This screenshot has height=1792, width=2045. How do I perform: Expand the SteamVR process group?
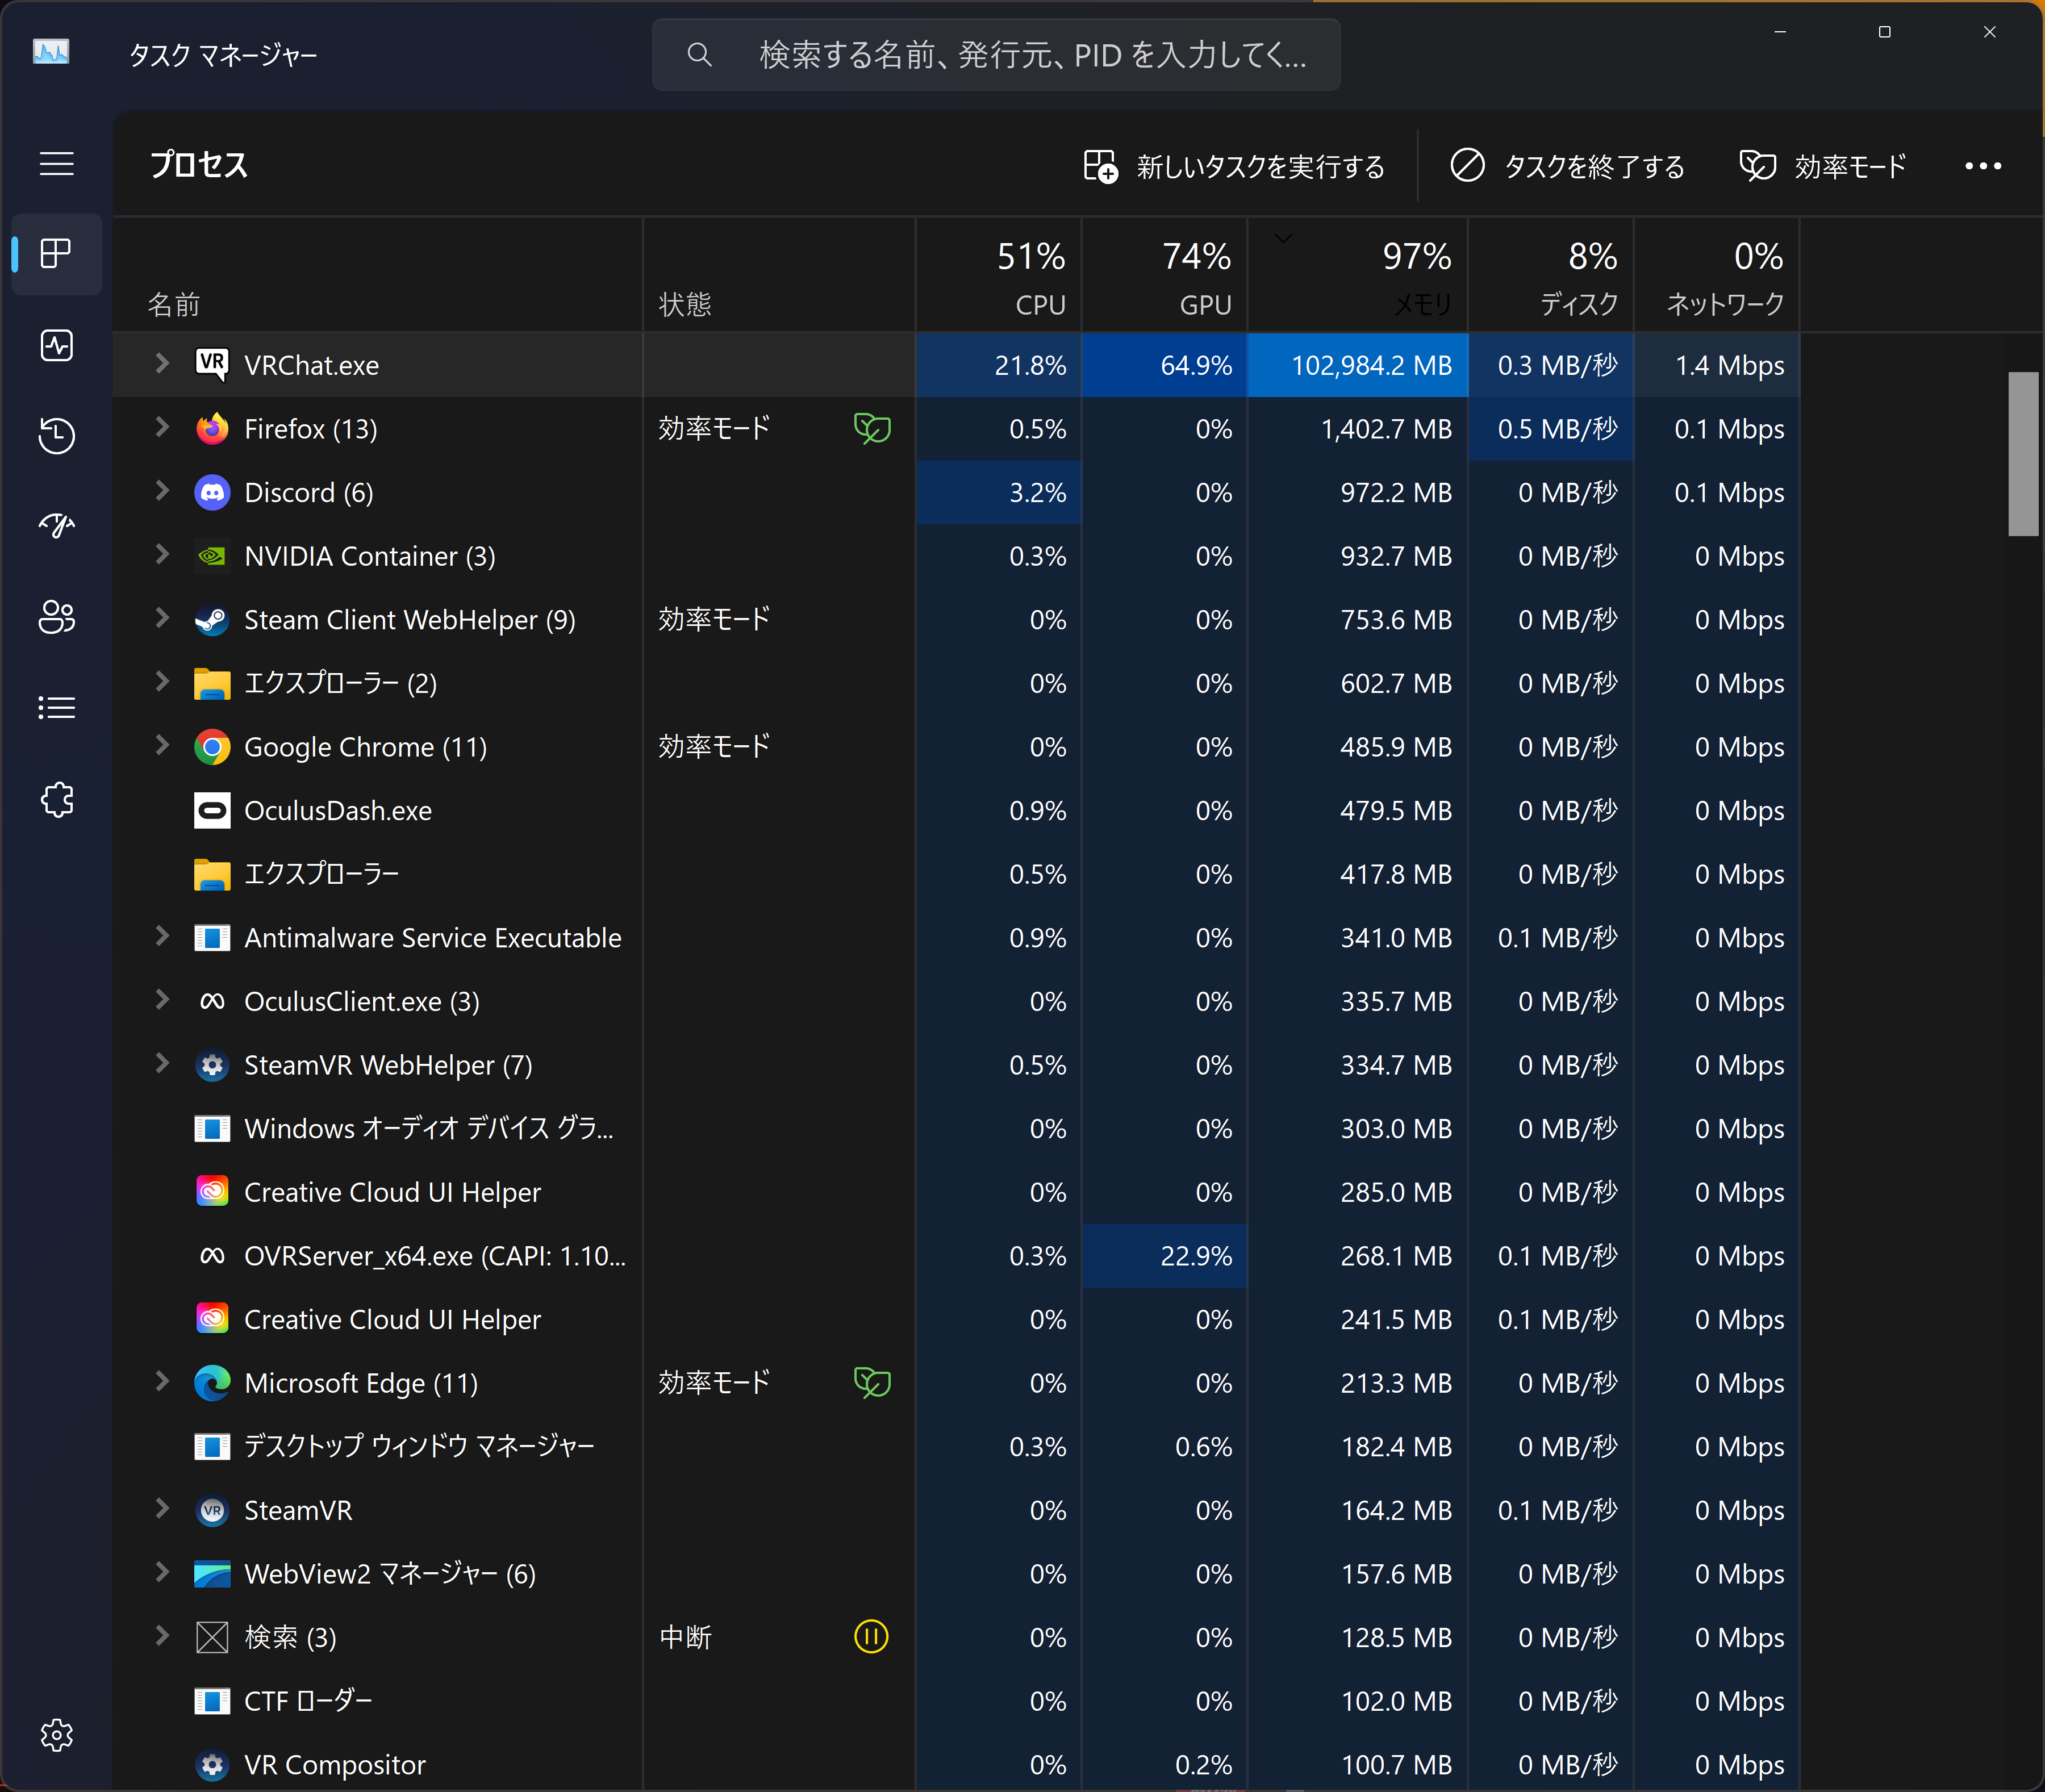pyautogui.click(x=162, y=1508)
